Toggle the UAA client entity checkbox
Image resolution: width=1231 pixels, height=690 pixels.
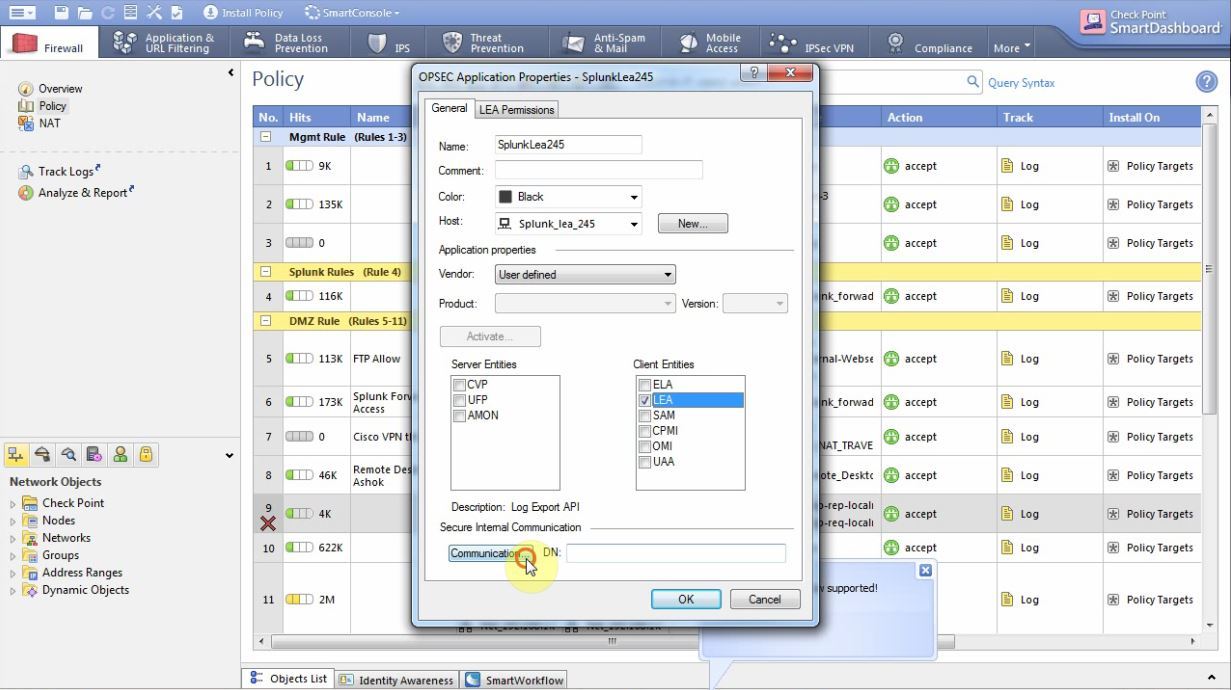click(644, 461)
